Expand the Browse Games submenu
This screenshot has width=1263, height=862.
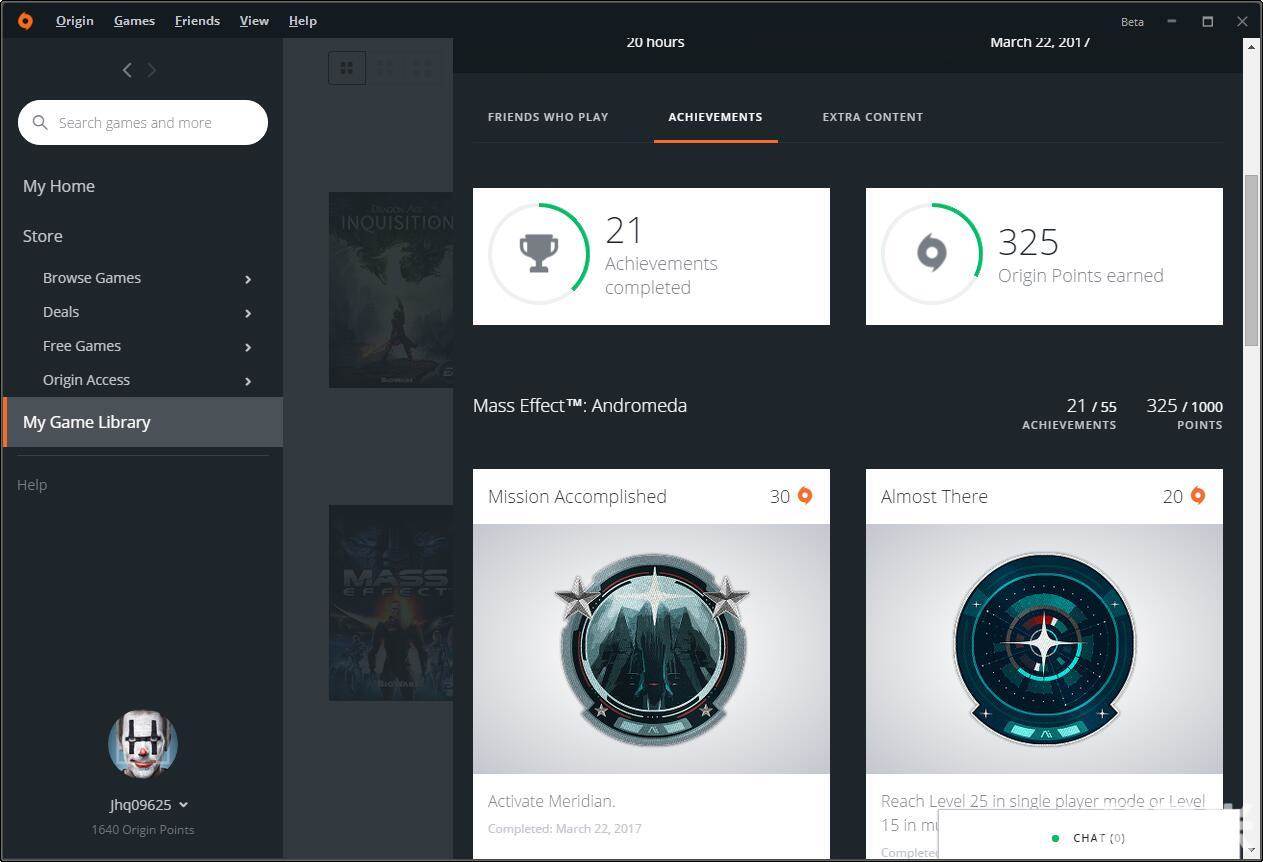click(x=248, y=279)
